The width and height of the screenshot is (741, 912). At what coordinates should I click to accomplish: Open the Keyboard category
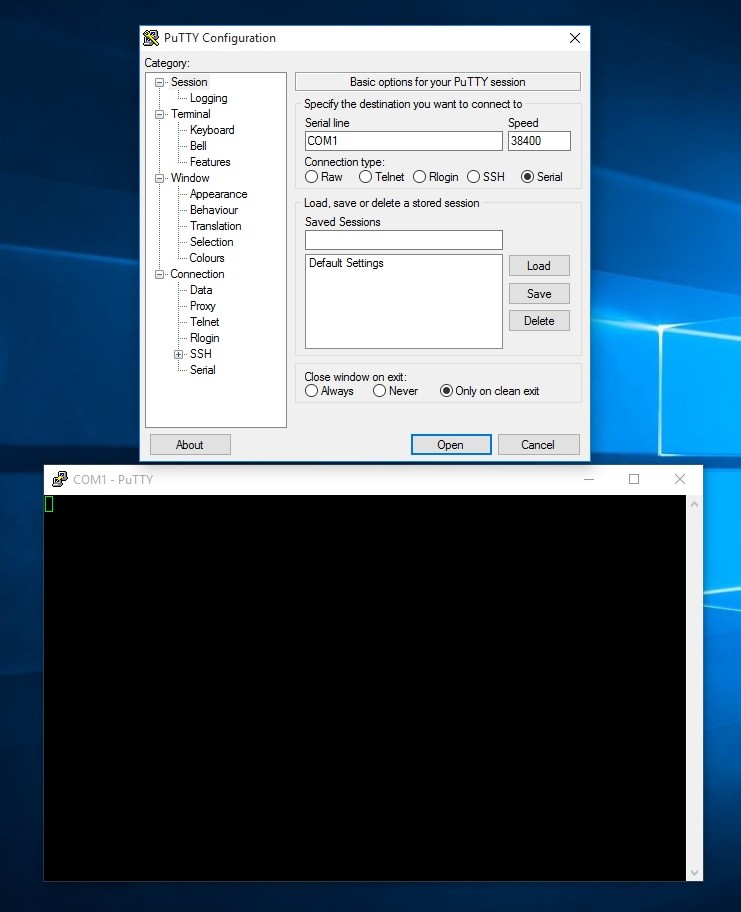(x=212, y=130)
